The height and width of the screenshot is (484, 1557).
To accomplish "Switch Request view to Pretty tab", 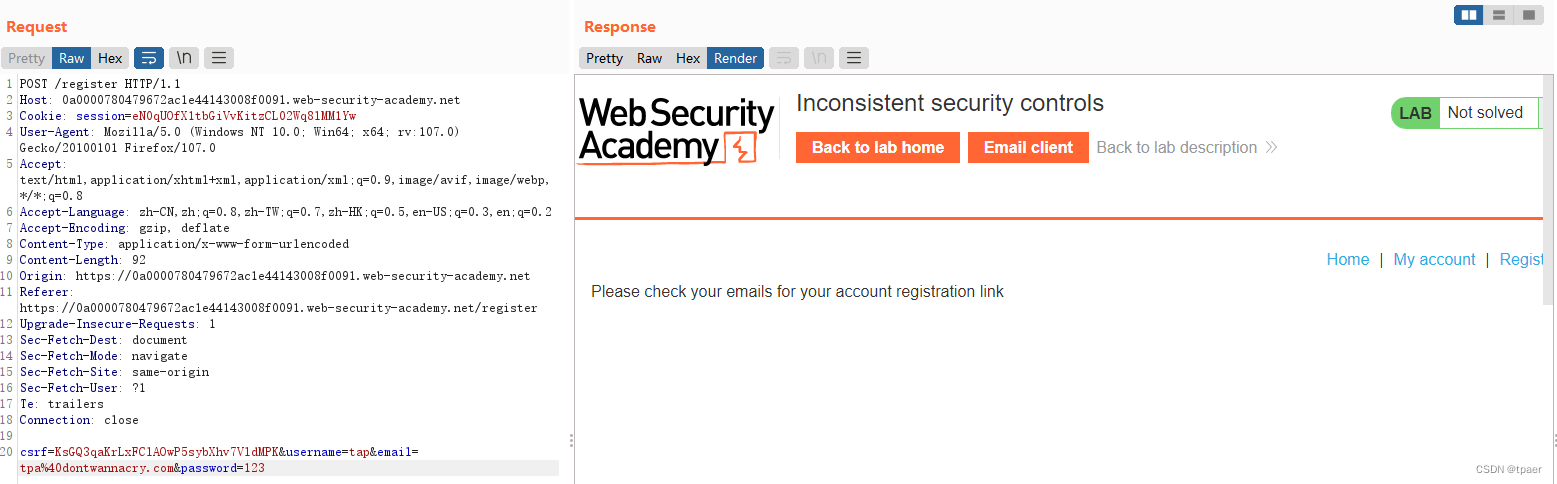I will pyautogui.click(x=27, y=58).
